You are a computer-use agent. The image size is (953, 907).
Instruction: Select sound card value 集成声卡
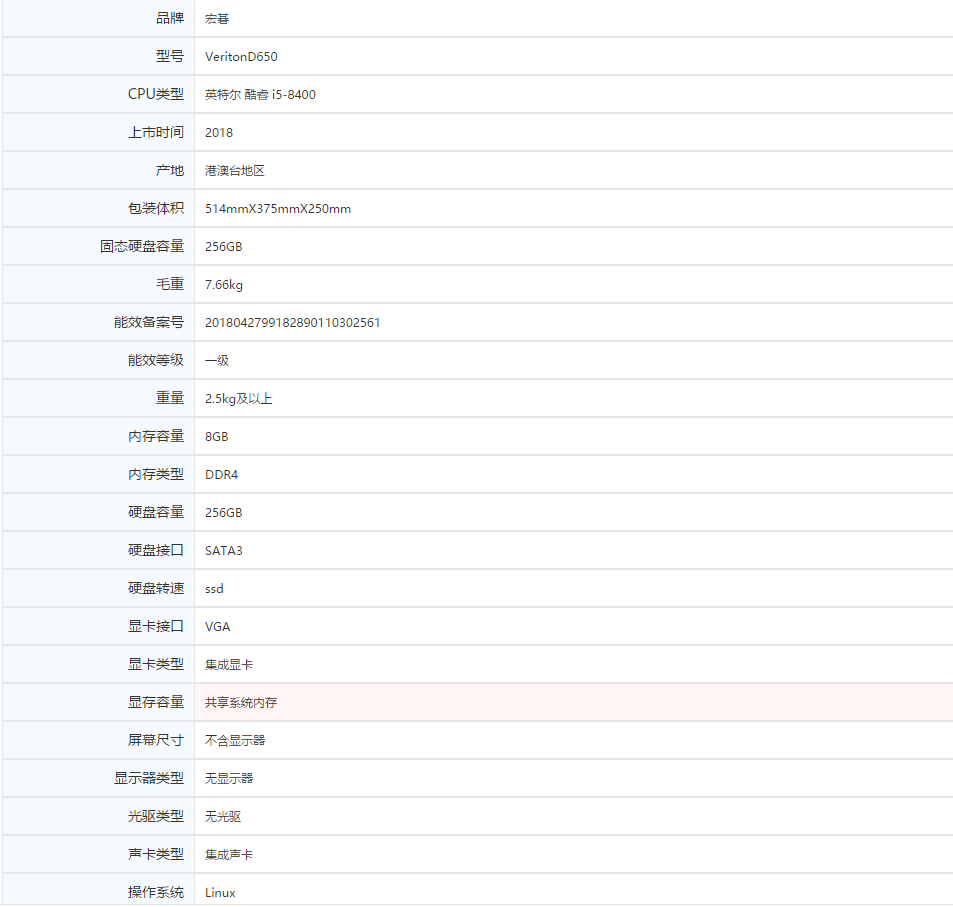pos(229,855)
